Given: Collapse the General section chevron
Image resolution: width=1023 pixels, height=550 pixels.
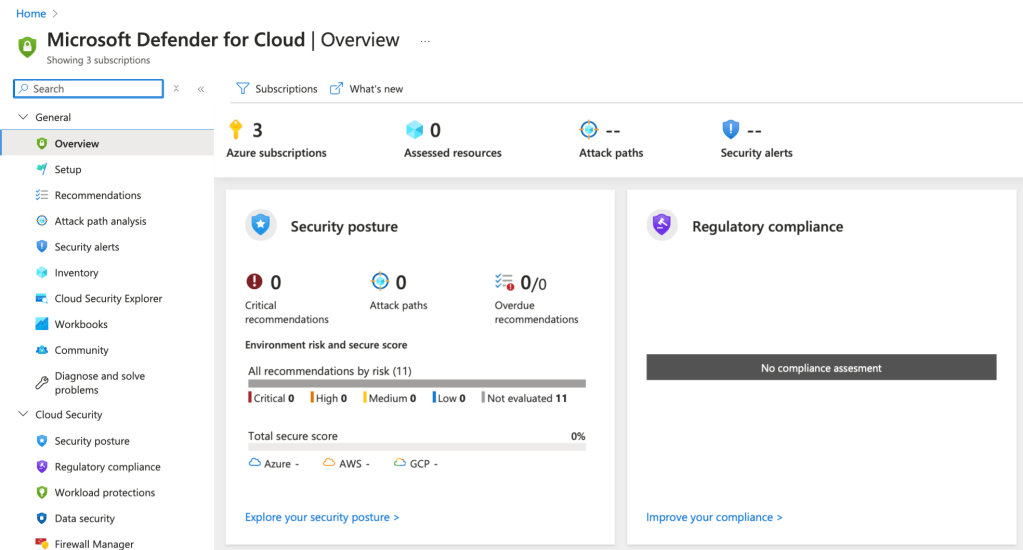Looking at the screenshot, I should [x=22, y=118].
